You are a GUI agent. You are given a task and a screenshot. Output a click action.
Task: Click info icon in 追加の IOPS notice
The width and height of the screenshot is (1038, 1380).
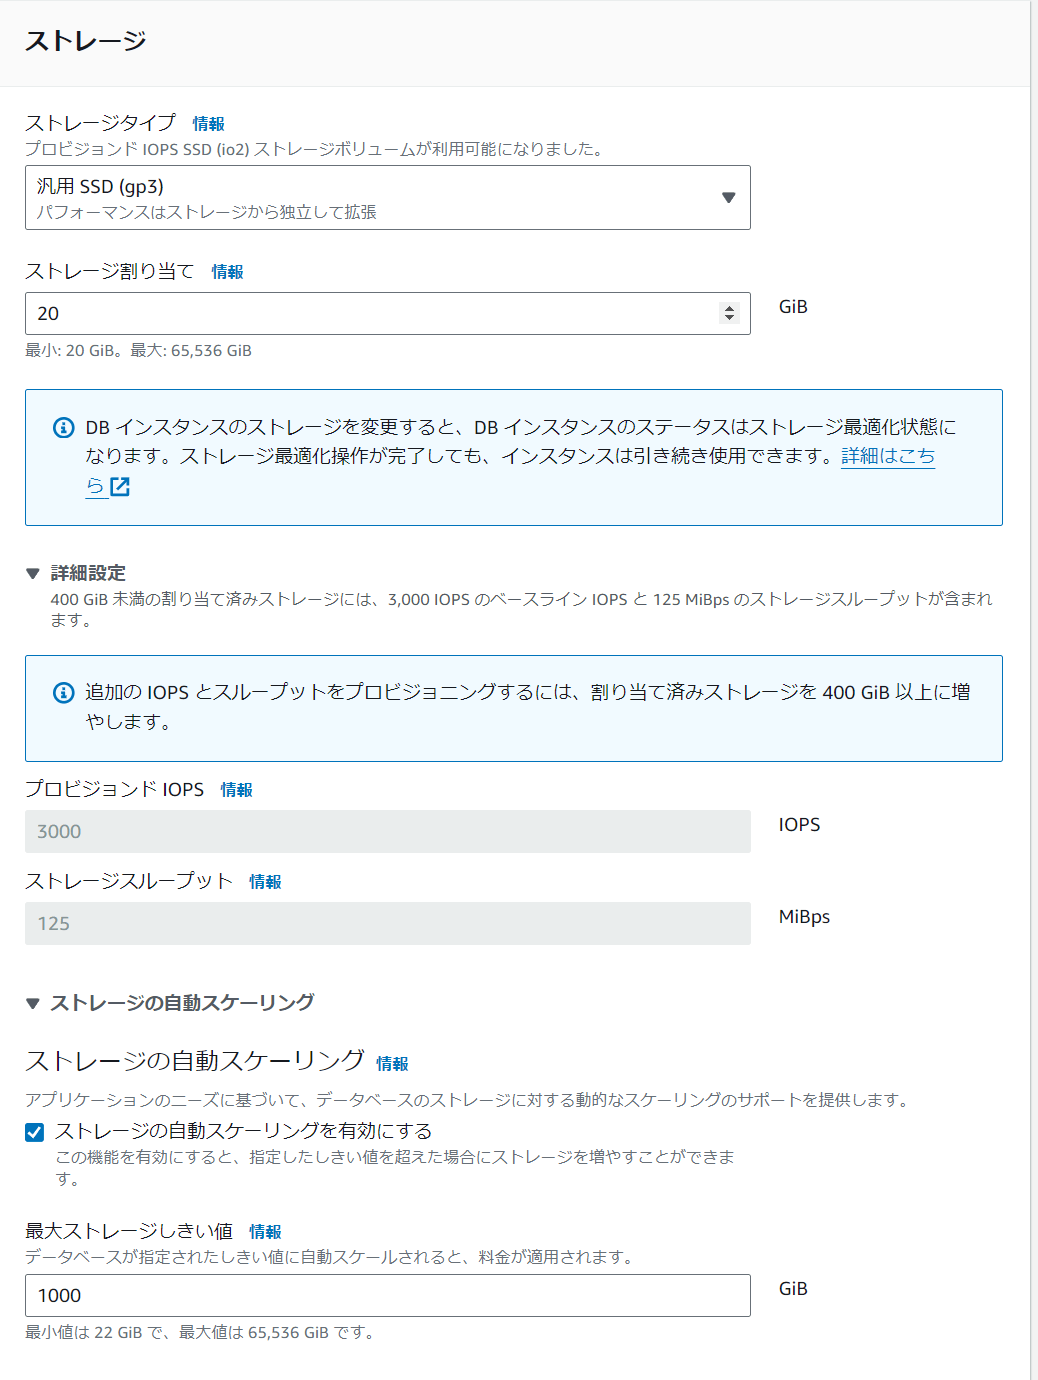click(63, 693)
